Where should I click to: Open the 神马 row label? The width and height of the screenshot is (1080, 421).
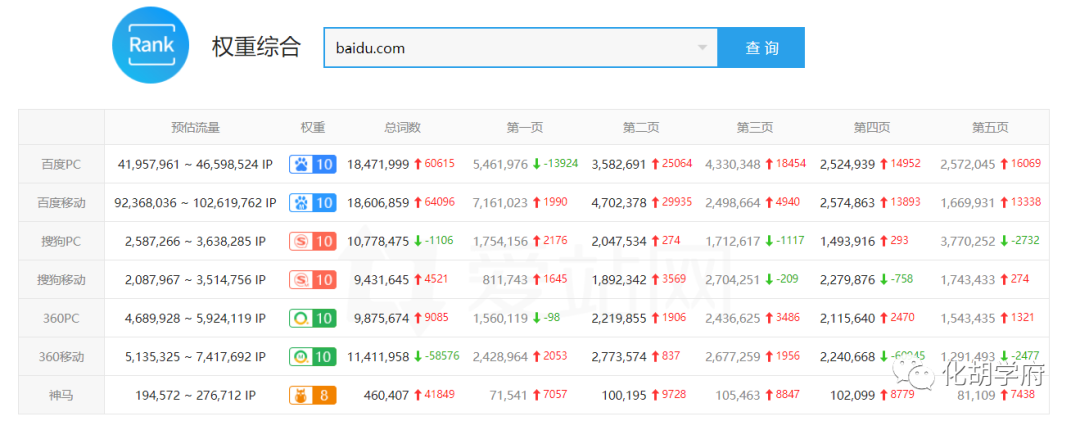click(x=62, y=395)
